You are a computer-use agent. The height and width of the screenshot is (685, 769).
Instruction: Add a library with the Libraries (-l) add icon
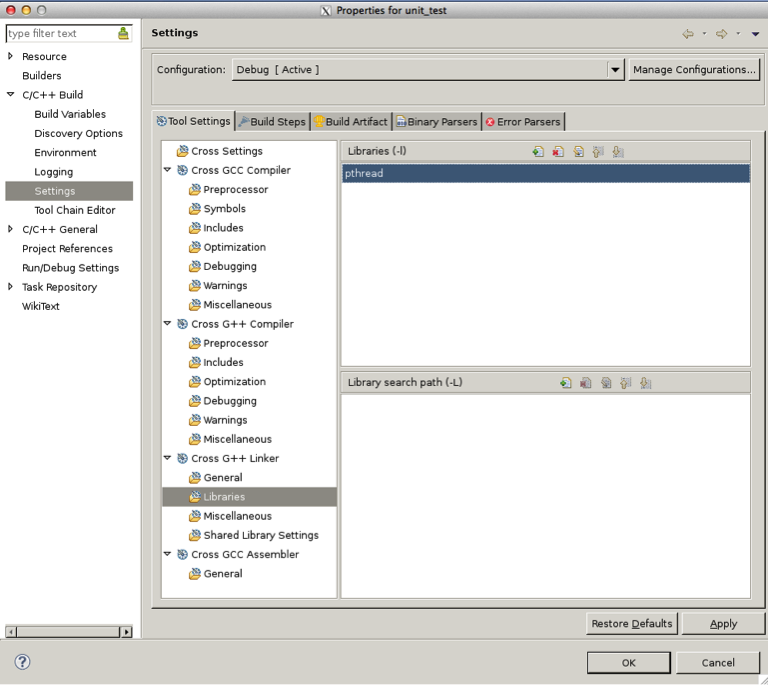pyautogui.click(x=538, y=152)
